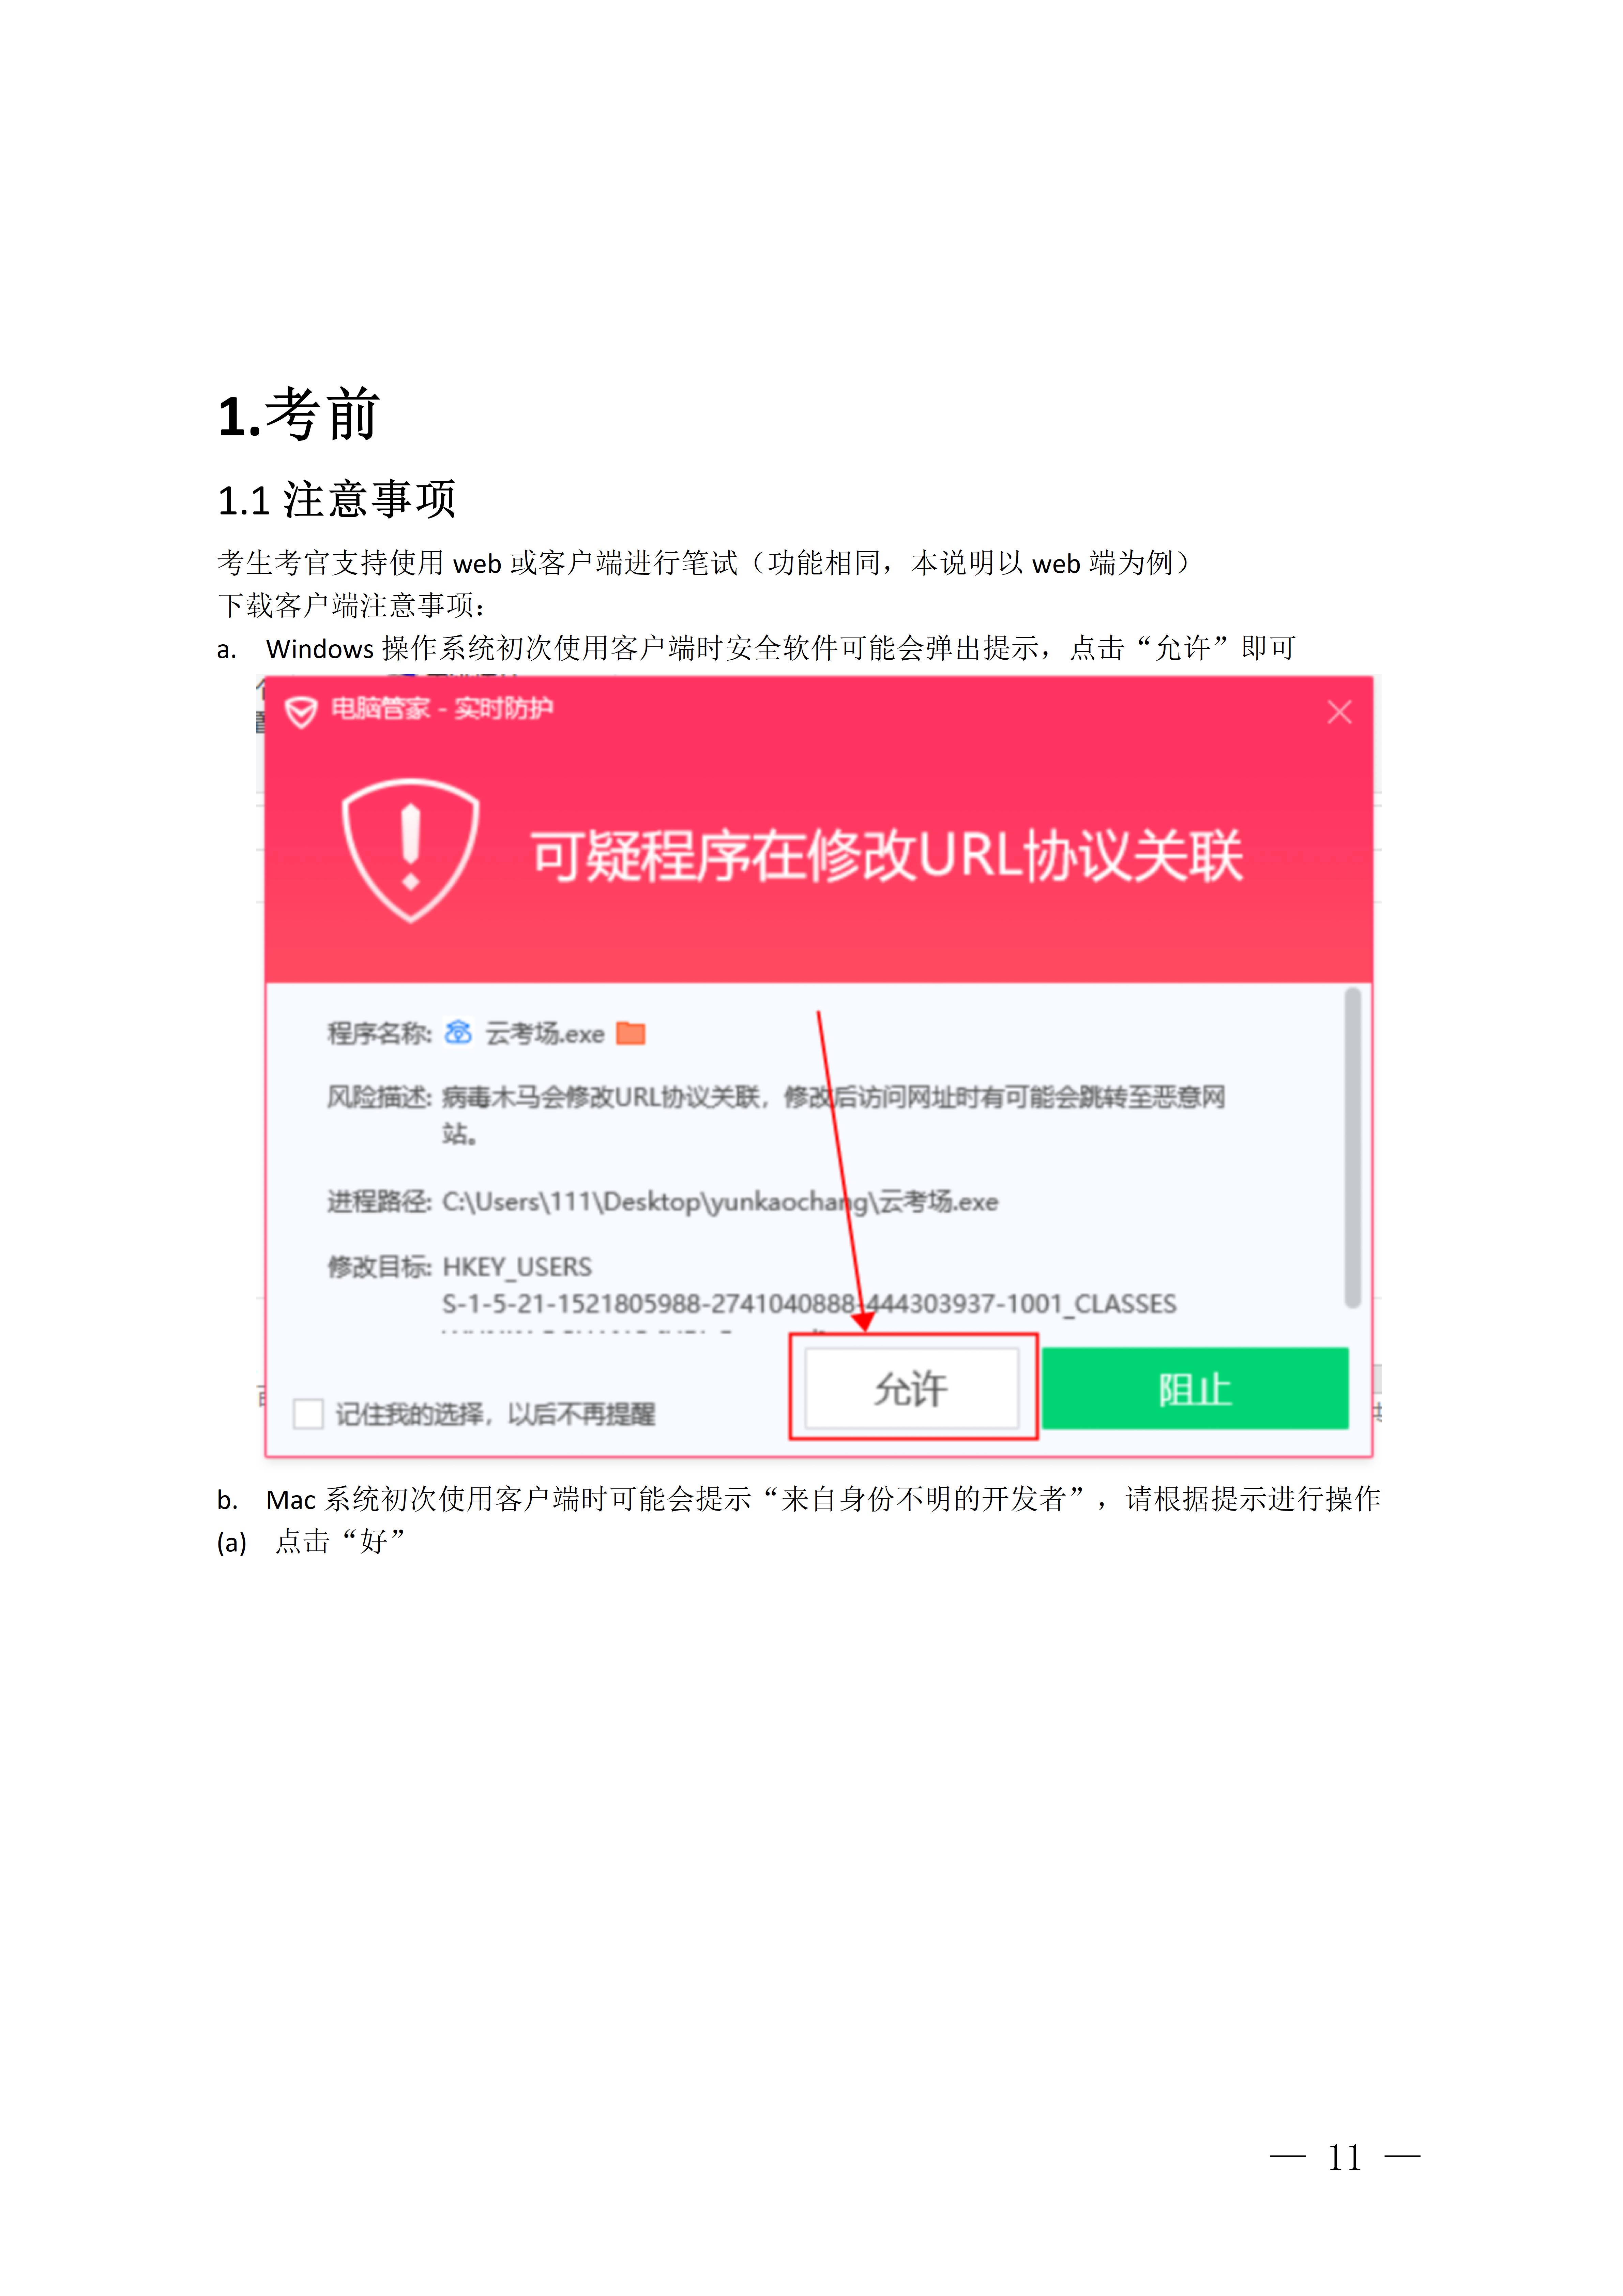This screenshot has height=2296, width=1623.
Task: Click the green 阻止 button
Action: click(1195, 1388)
